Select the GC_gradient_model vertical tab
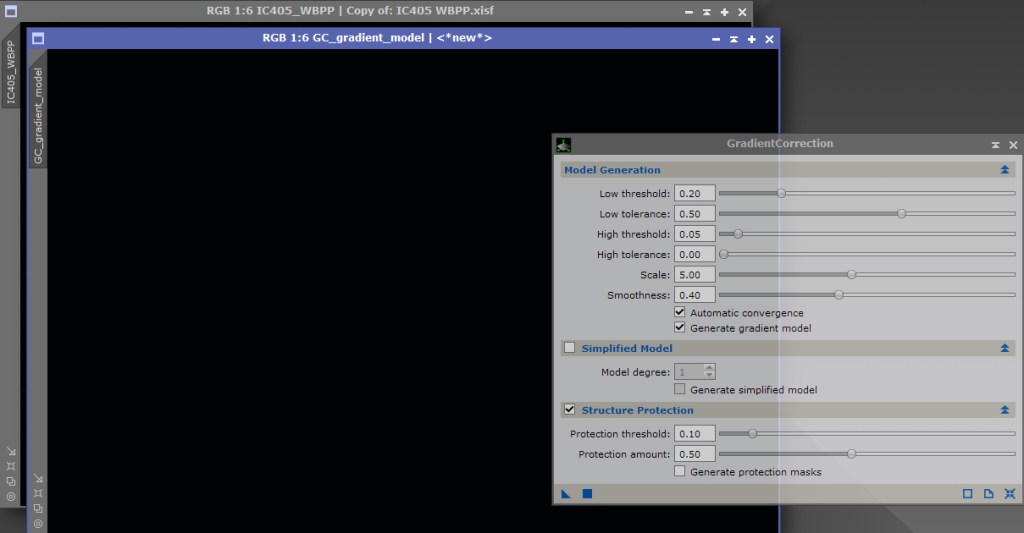 click(x=39, y=117)
